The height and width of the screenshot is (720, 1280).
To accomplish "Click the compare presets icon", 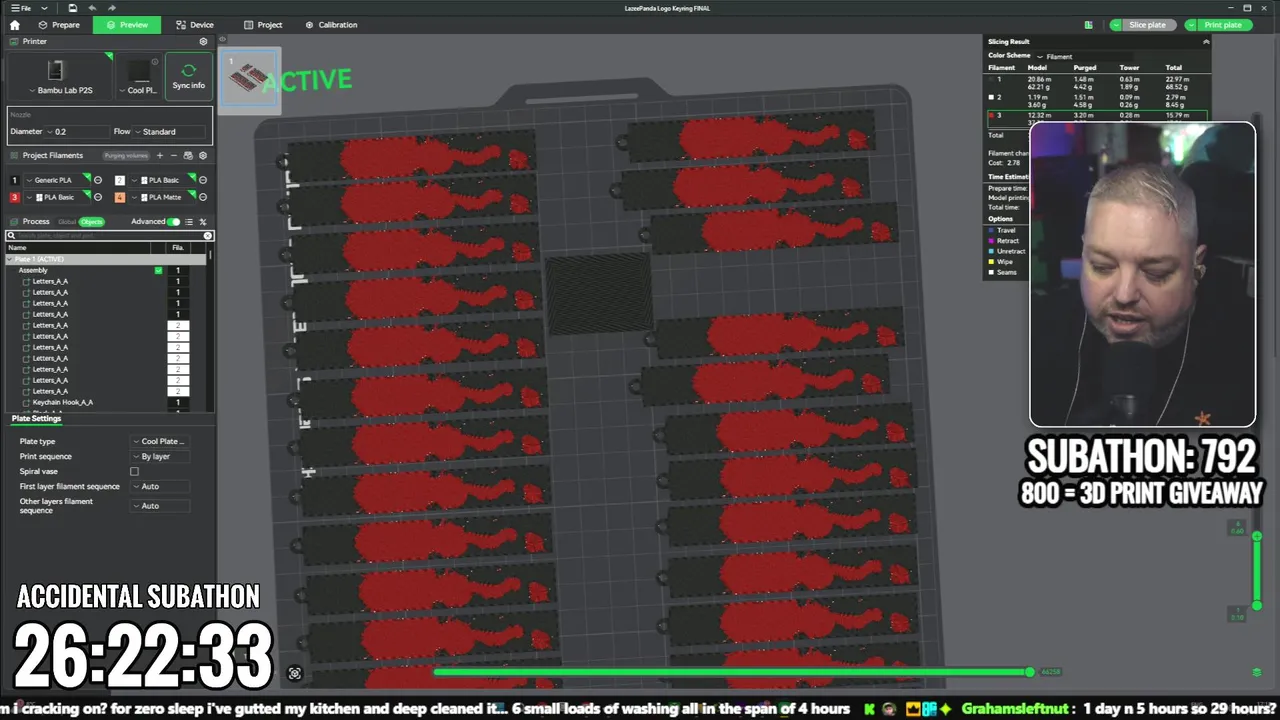I will coord(203,222).
